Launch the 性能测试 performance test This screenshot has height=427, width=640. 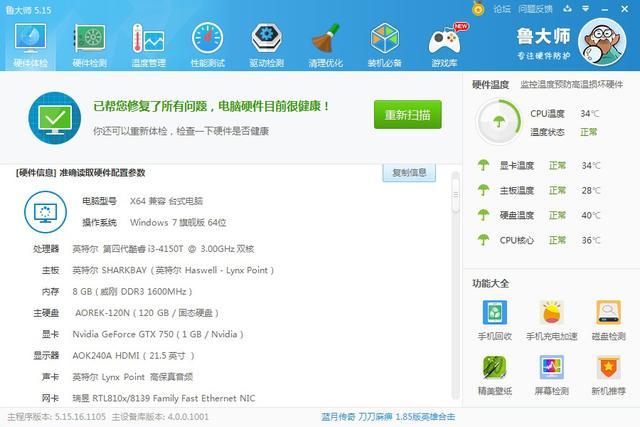tap(207, 44)
